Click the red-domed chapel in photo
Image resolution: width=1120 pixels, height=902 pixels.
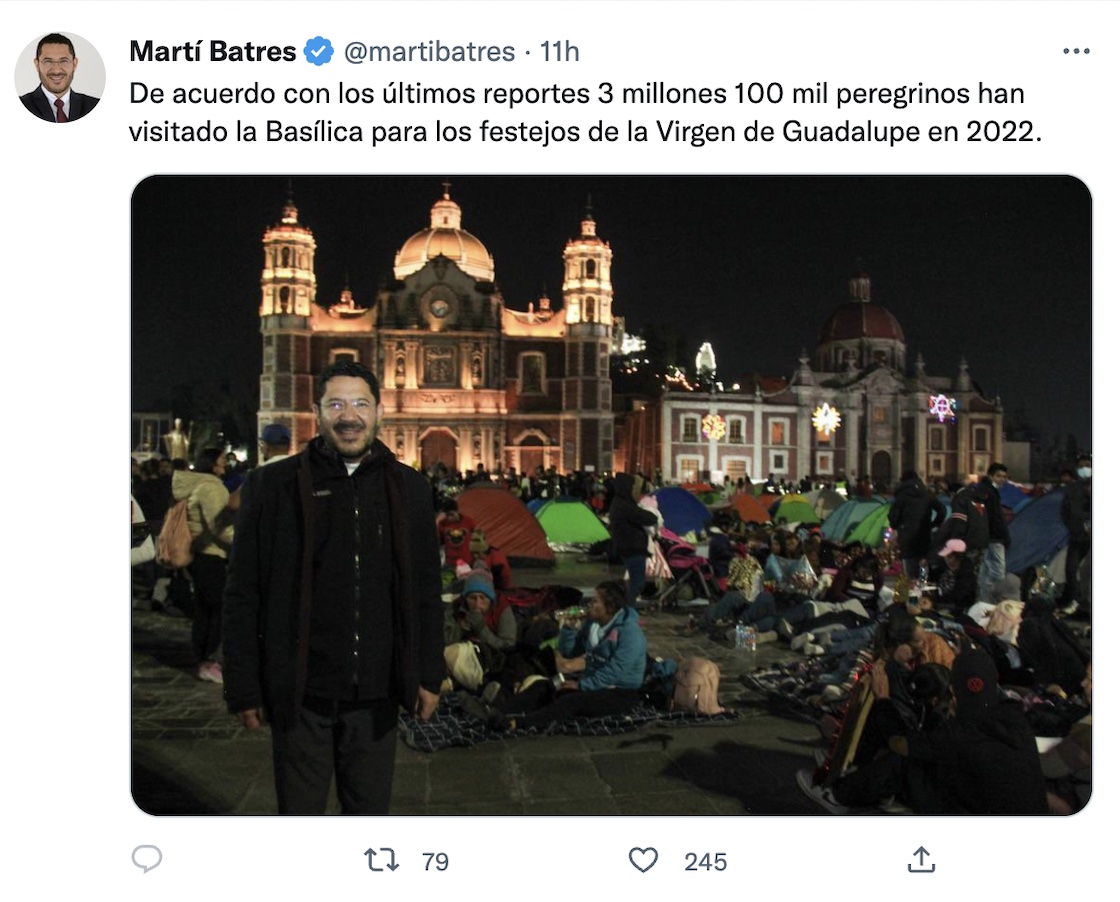pyautogui.click(x=860, y=323)
